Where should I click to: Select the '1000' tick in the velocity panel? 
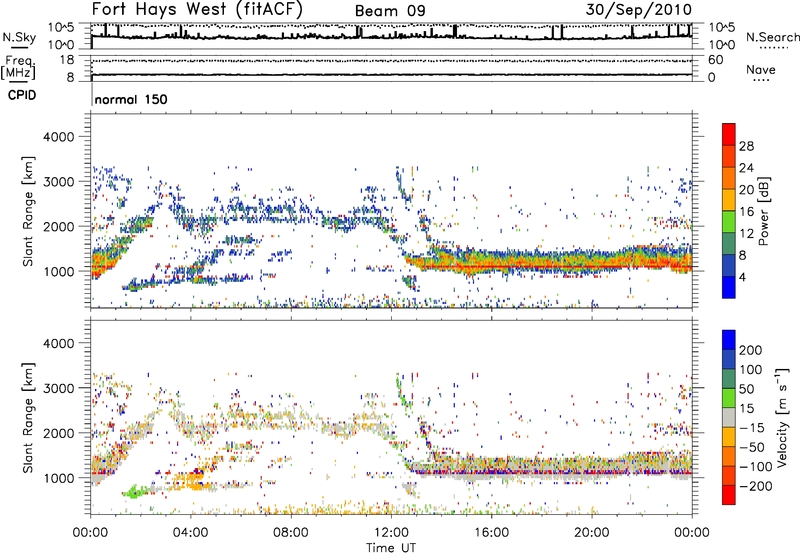pyautogui.click(x=58, y=478)
